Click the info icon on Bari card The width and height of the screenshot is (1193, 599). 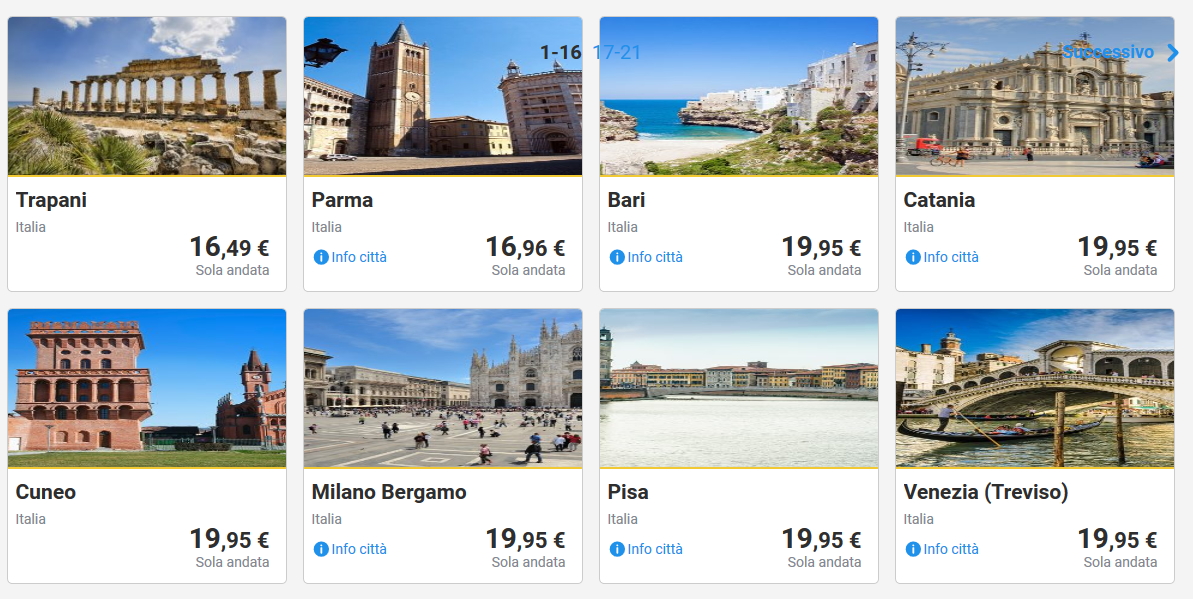617,257
